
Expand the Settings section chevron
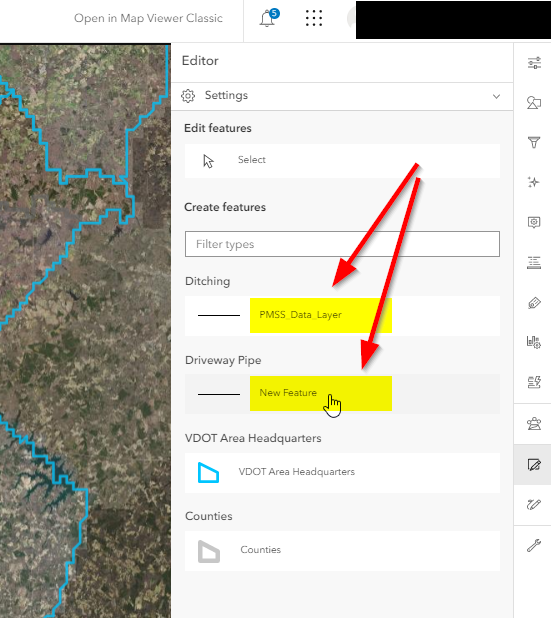tap(497, 96)
